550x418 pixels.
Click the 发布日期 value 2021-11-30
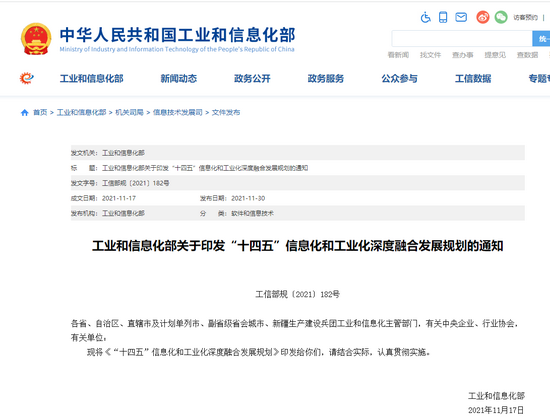point(248,198)
